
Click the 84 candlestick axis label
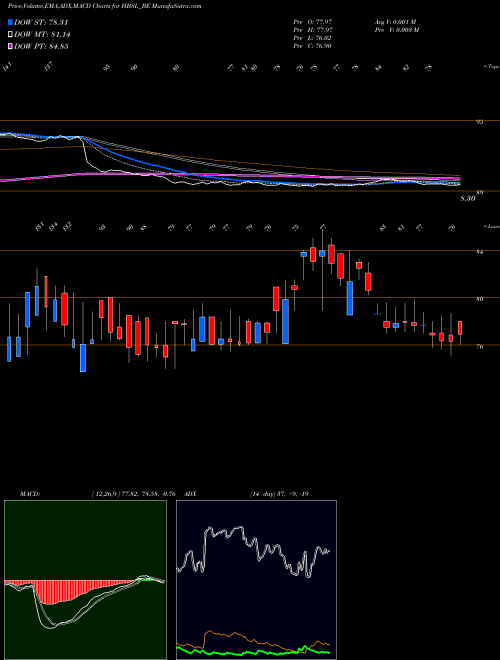(479, 252)
